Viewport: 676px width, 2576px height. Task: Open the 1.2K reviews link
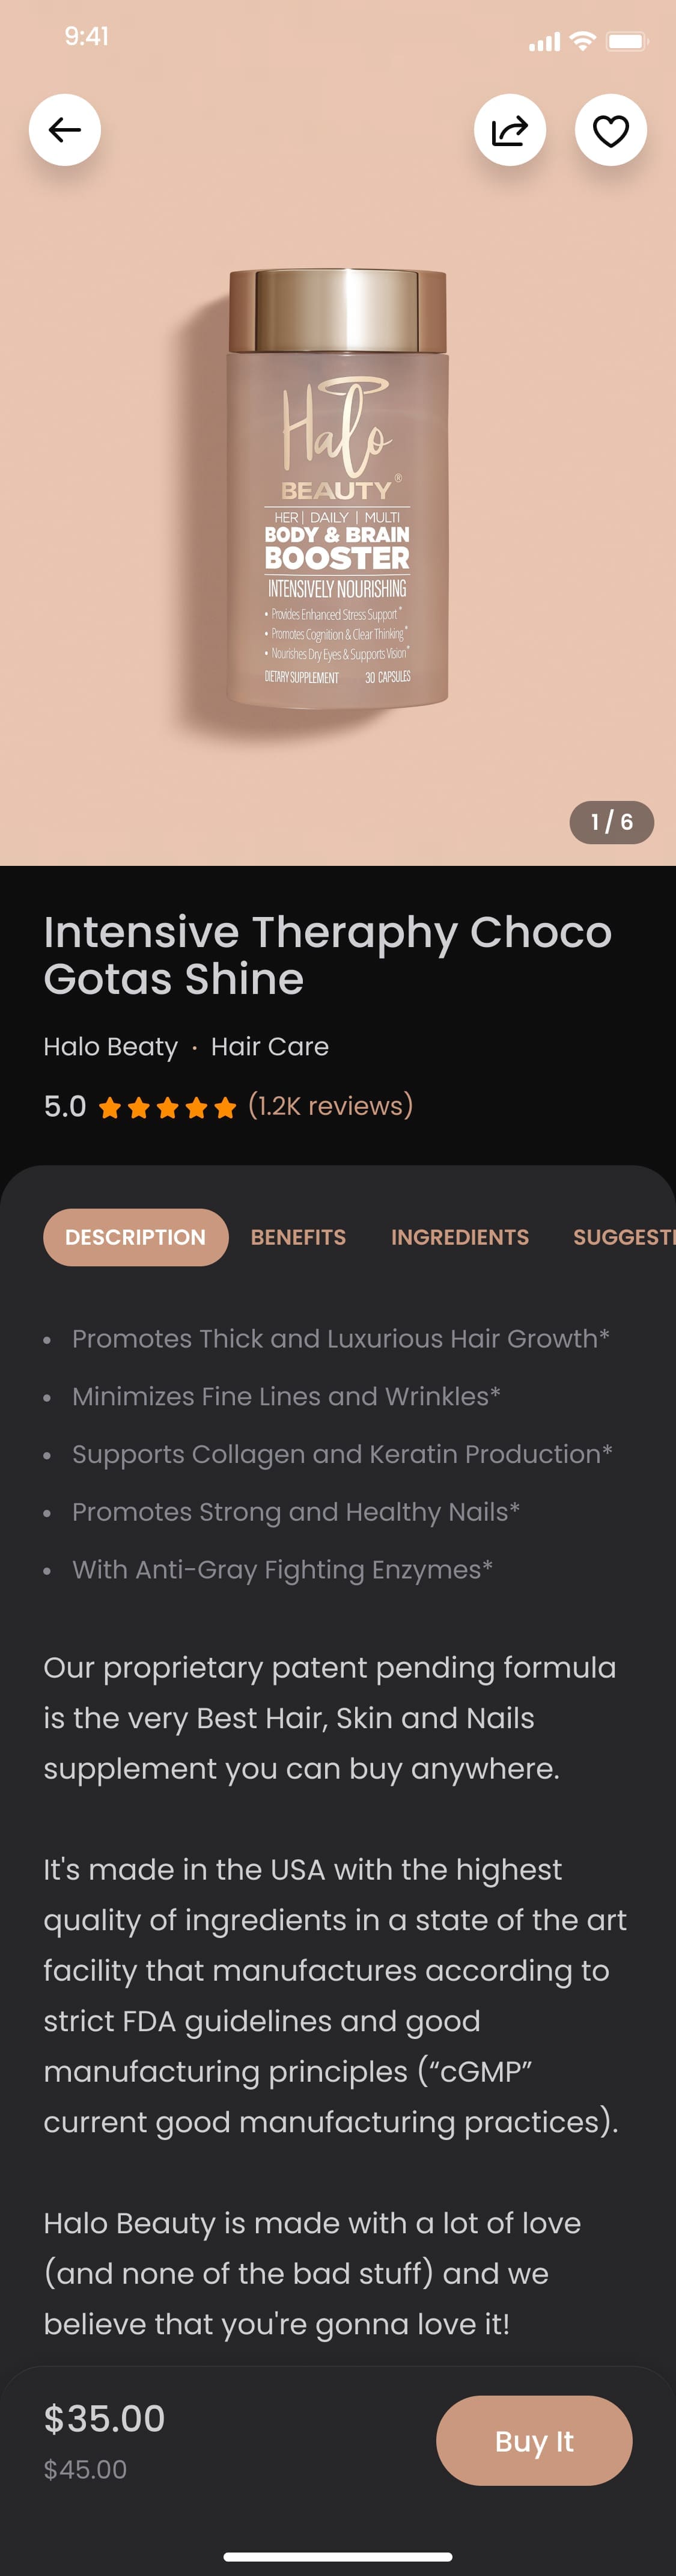330,1106
